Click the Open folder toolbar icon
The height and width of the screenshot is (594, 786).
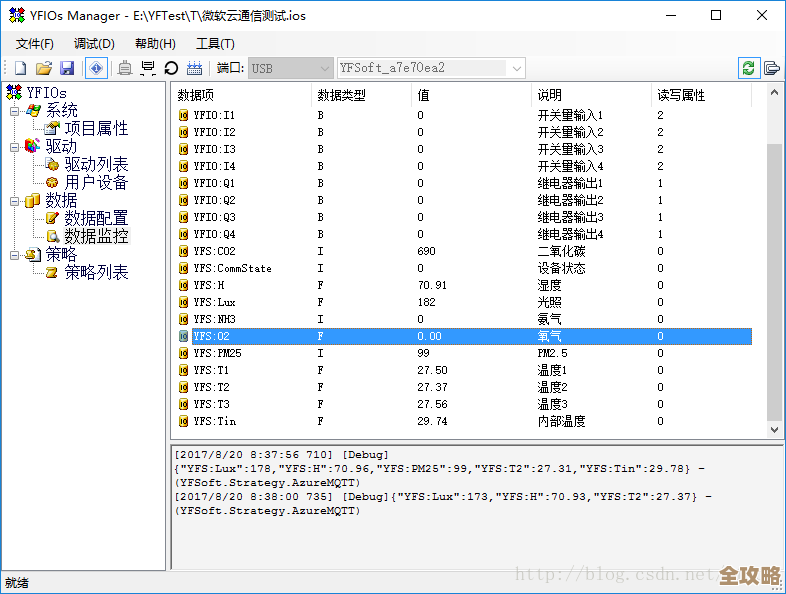[44, 68]
